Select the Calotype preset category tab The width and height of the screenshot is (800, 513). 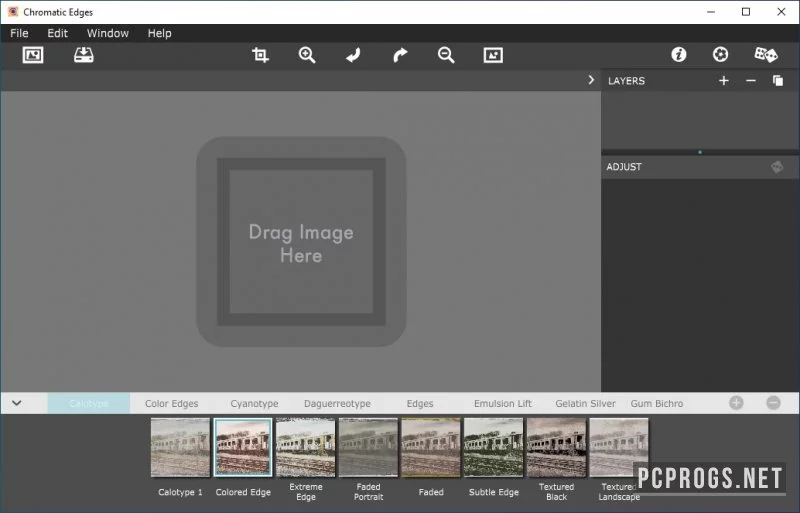[89, 403]
